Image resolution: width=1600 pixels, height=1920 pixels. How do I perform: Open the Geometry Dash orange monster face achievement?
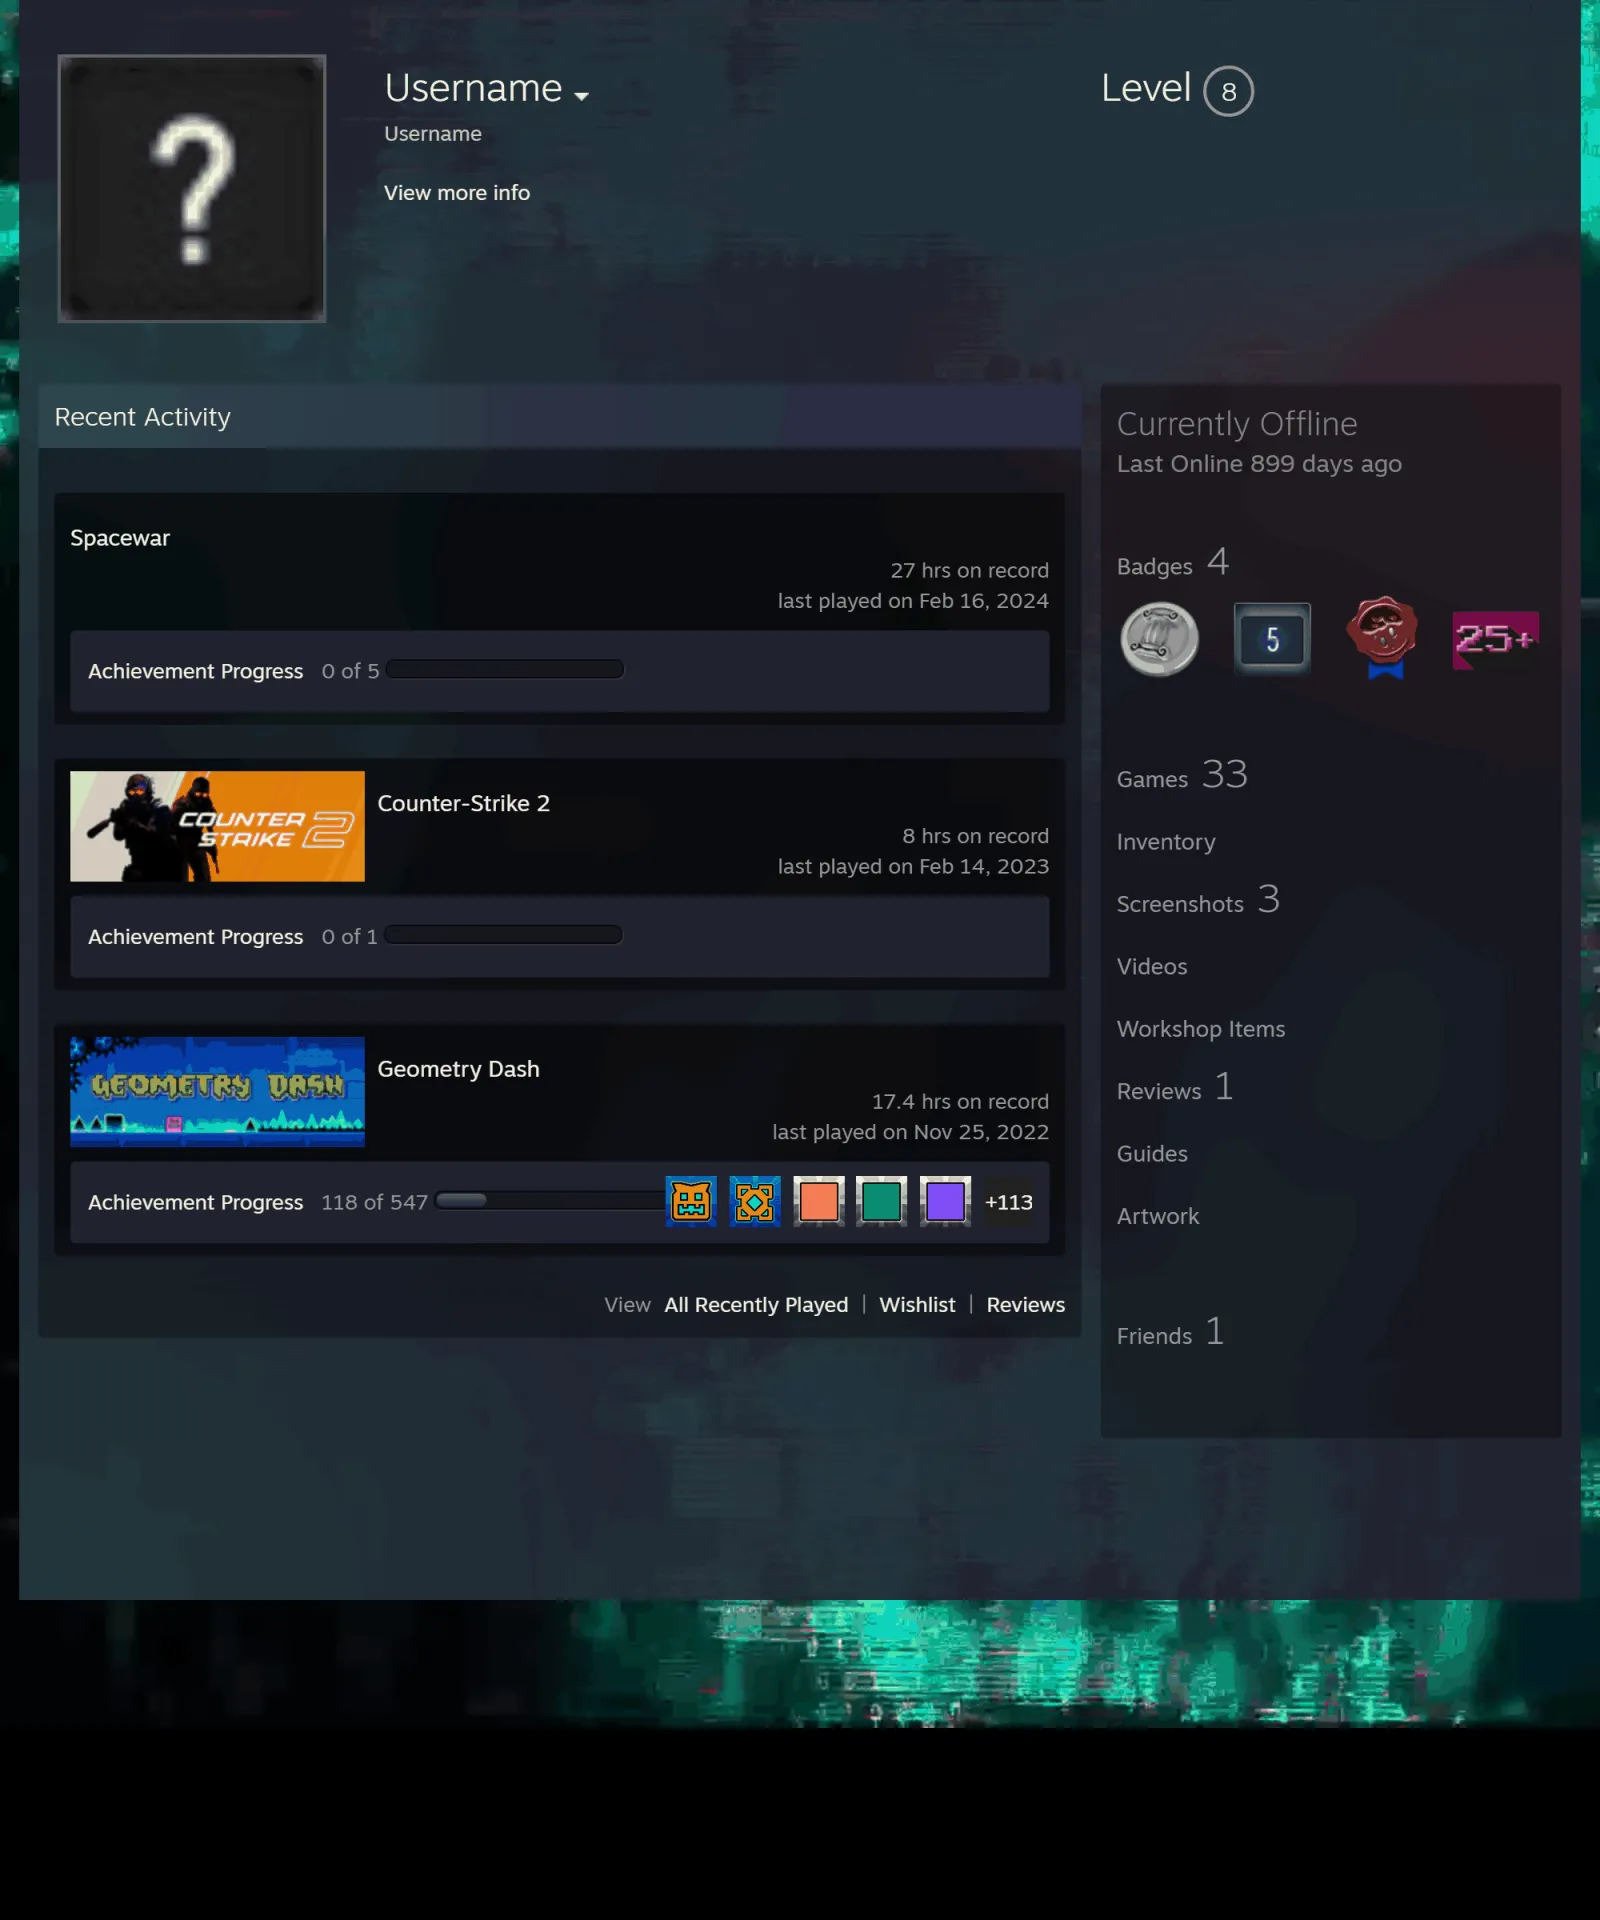[691, 1201]
